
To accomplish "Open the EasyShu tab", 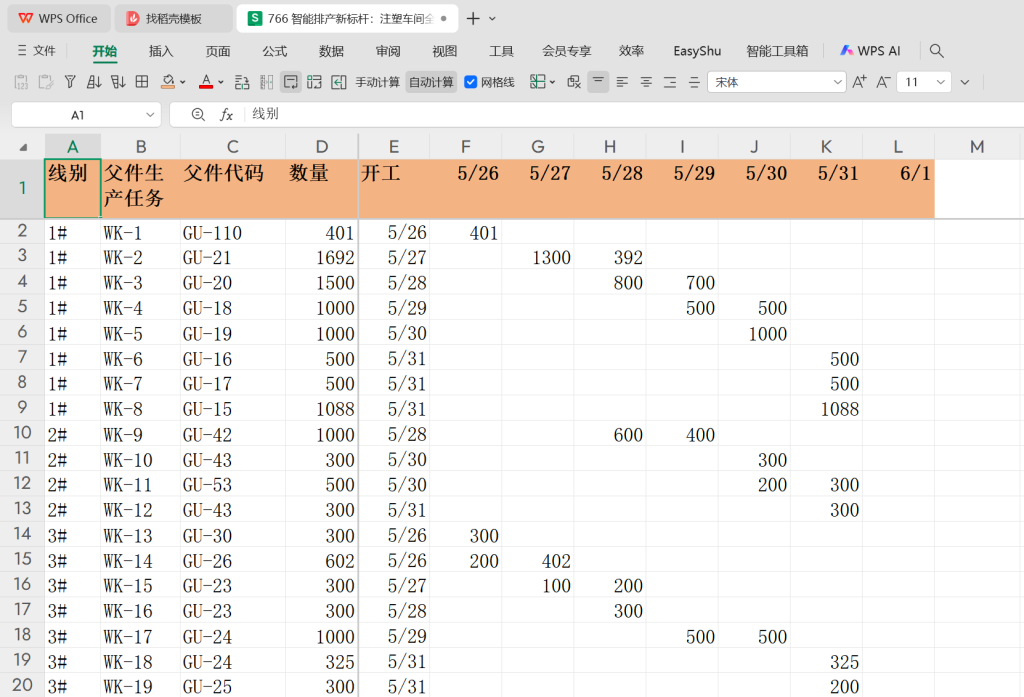I will pyautogui.click(x=697, y=51).
